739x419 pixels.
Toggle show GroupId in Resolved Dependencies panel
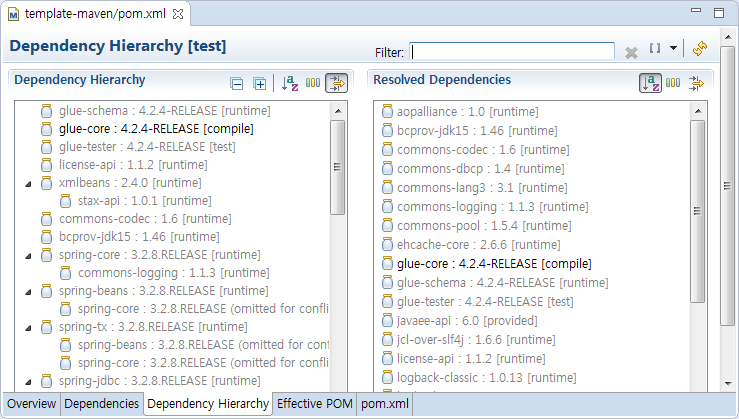tap(673, 83)
